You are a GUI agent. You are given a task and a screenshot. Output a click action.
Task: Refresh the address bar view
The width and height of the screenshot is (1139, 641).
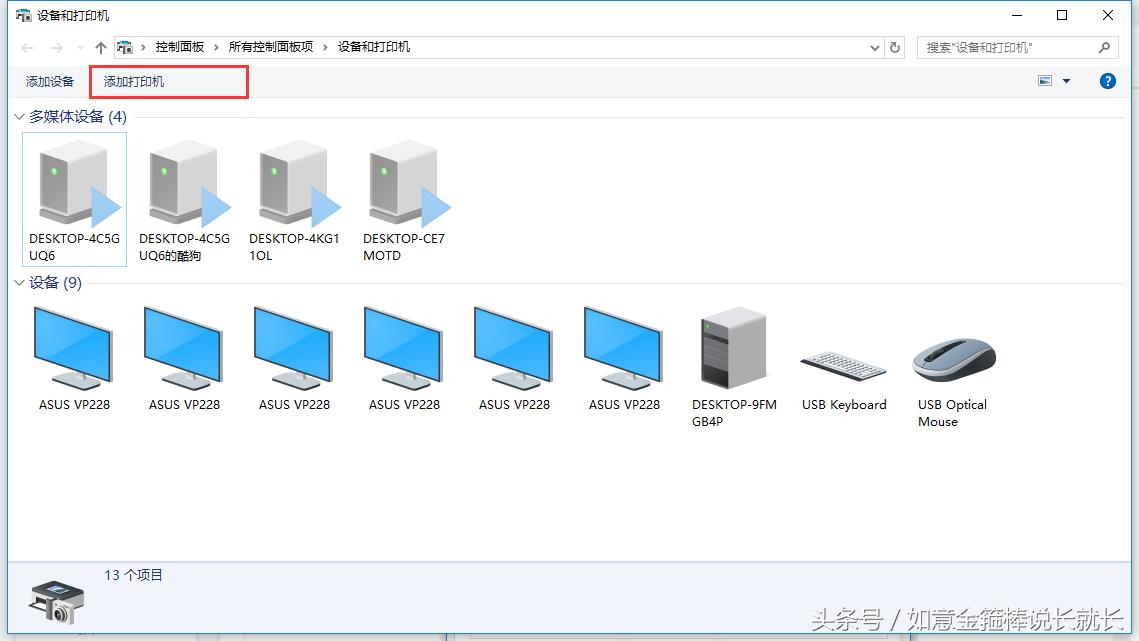pyautogui.click(x=895, y=48)
